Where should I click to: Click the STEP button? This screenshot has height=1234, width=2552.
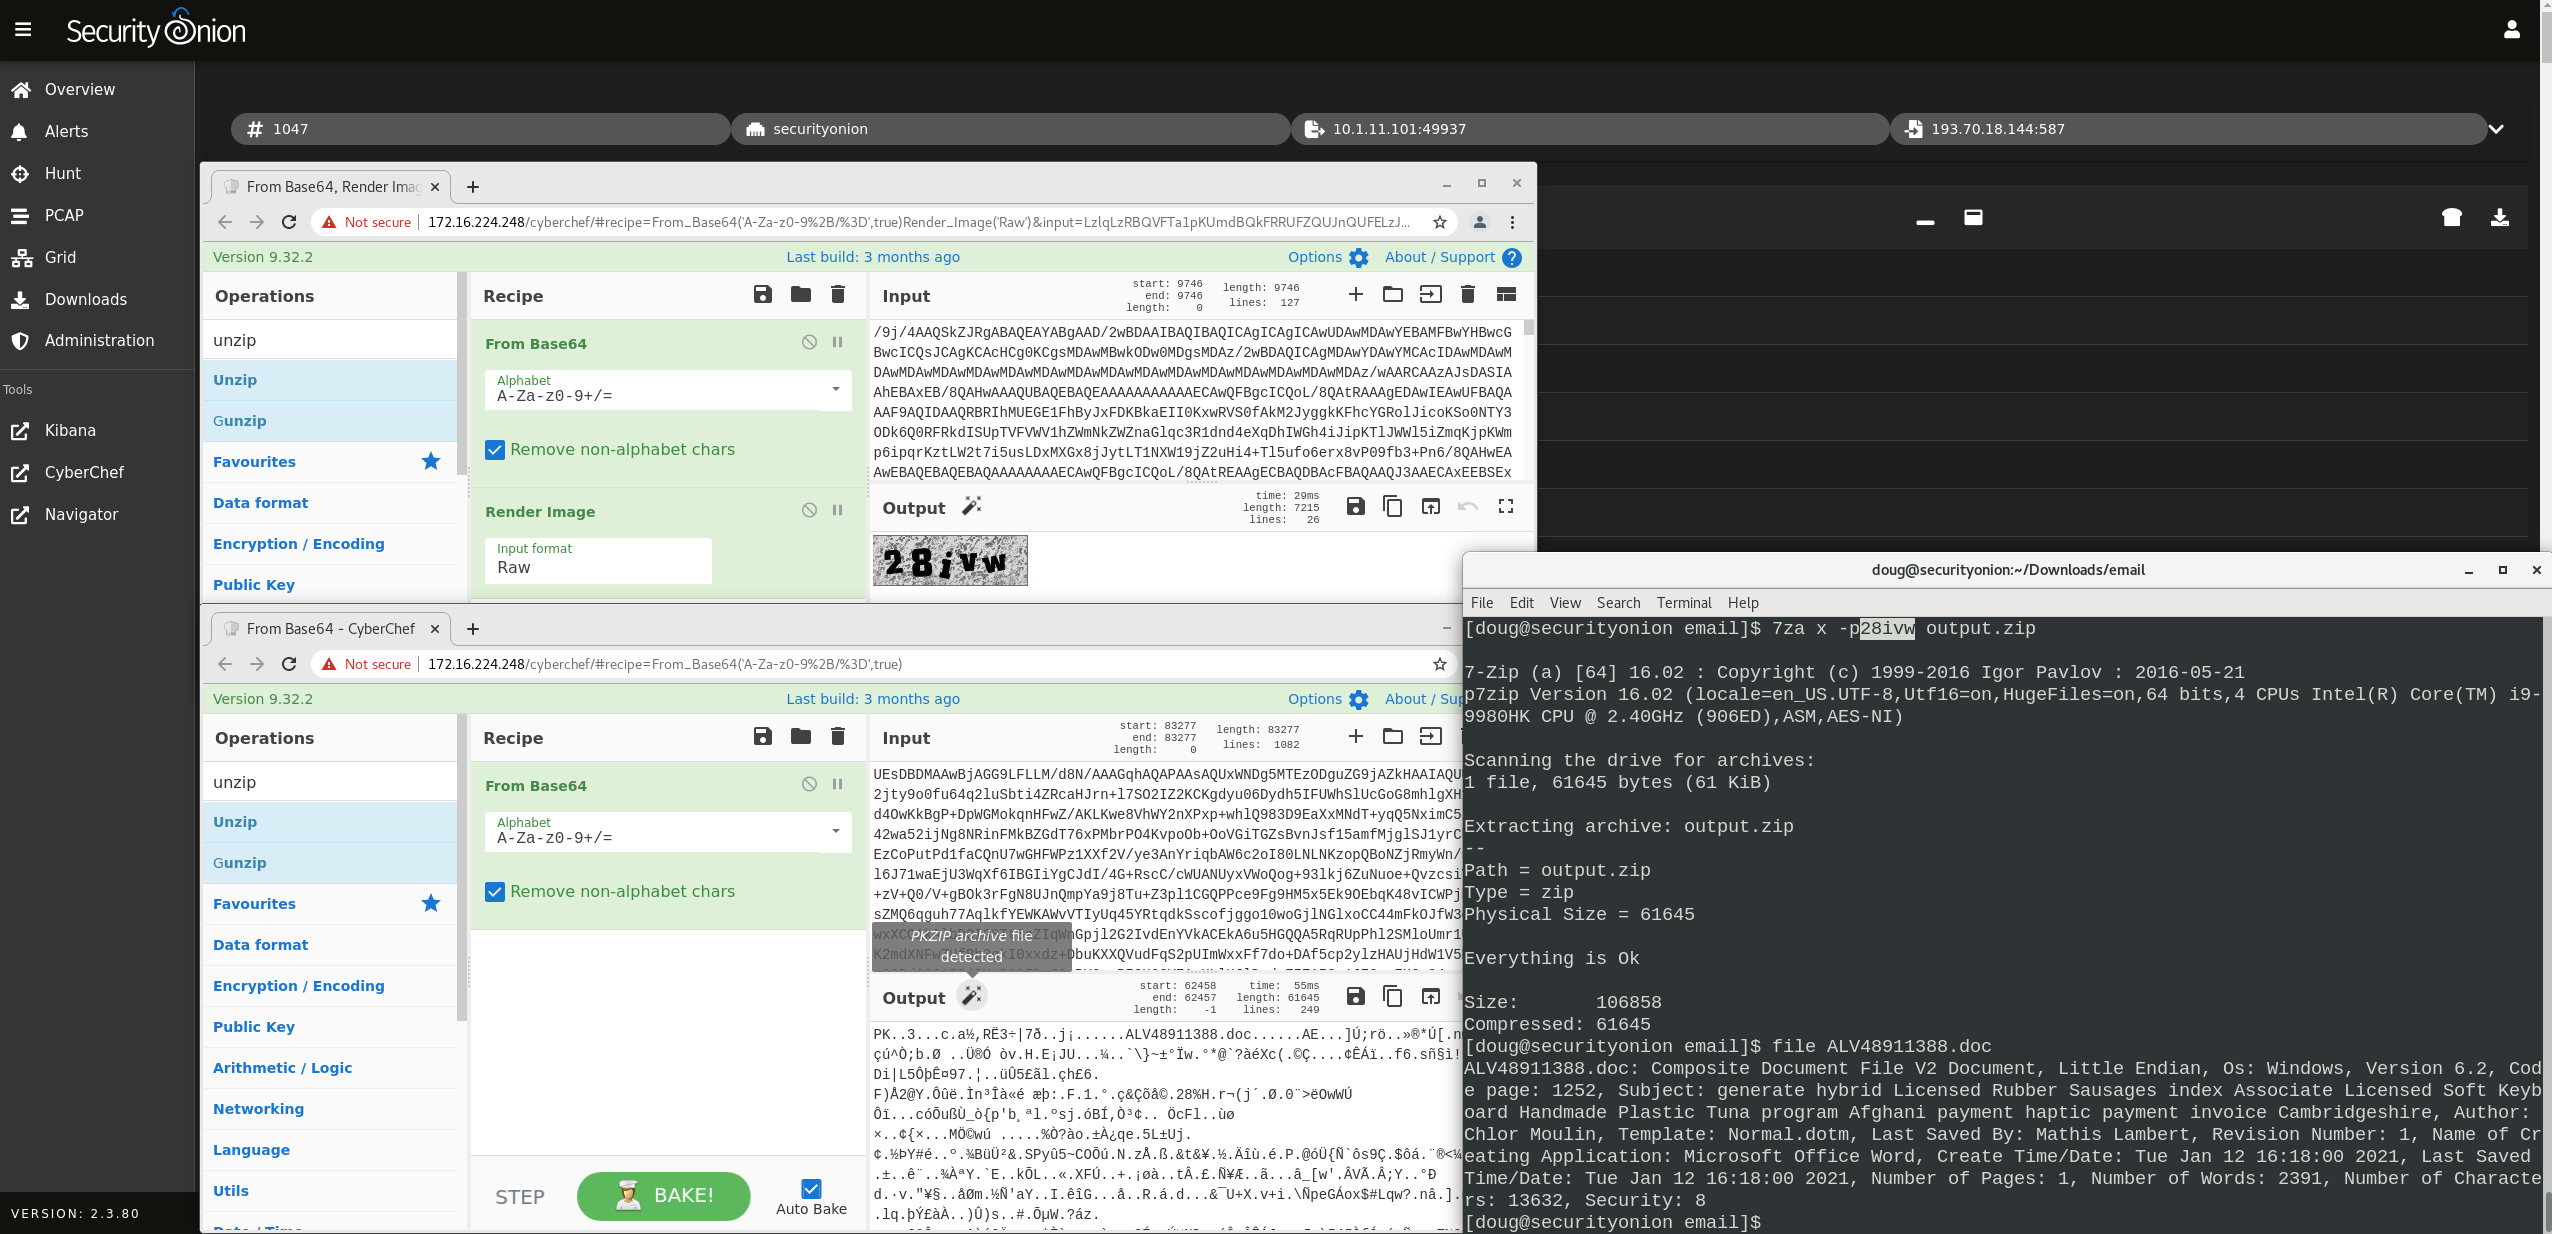(x=520, y=1197)
